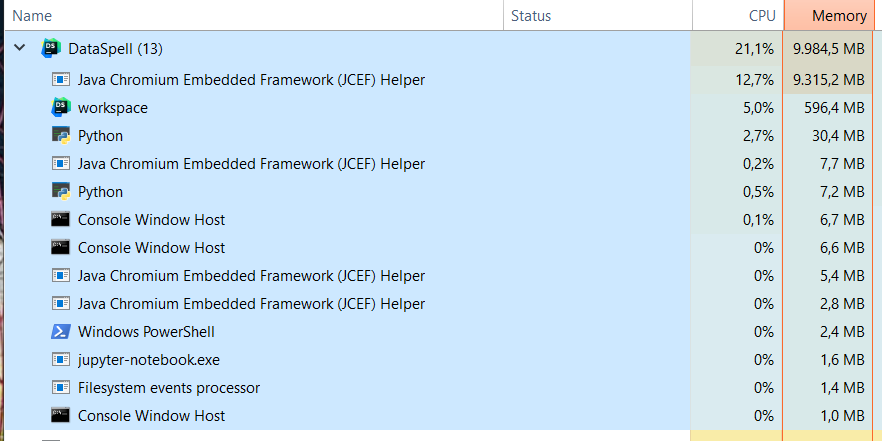Screen dimensions: 882x441
Task: Click the Python icon using 7,2 MB
Action: (x=60, y=191)
